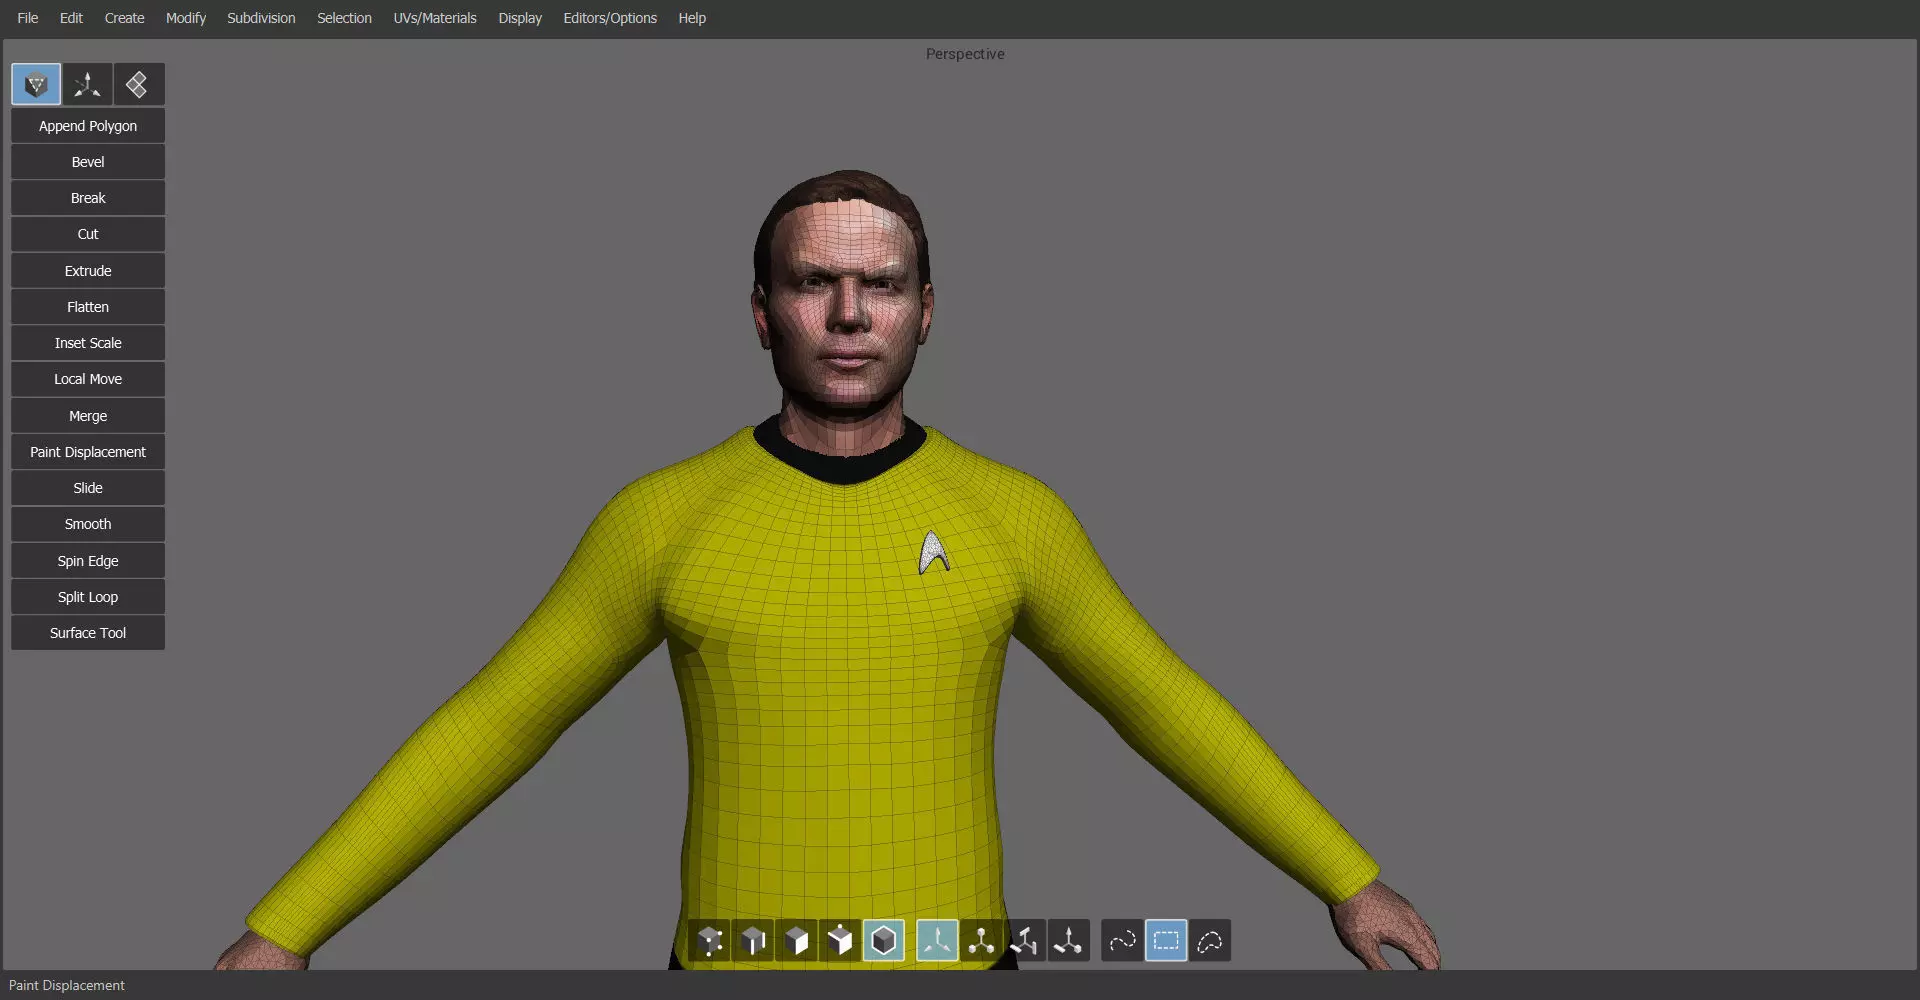Open the File menu
1920x1000 pixels.
(x=28, y=18)
